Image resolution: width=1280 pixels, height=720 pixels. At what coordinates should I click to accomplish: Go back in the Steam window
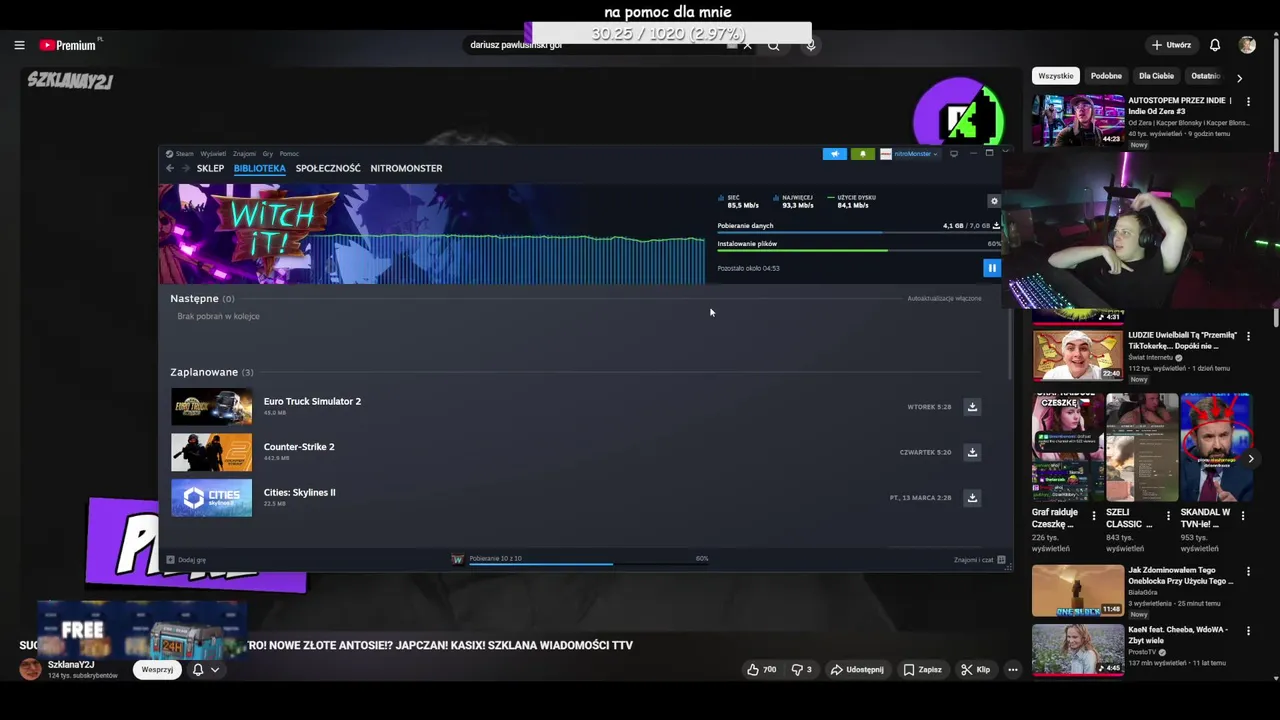(x=170, y=168)
